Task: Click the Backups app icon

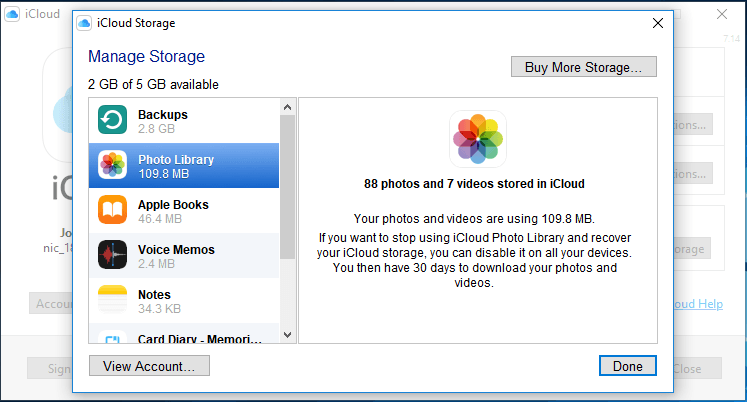Action: [112, 121]
